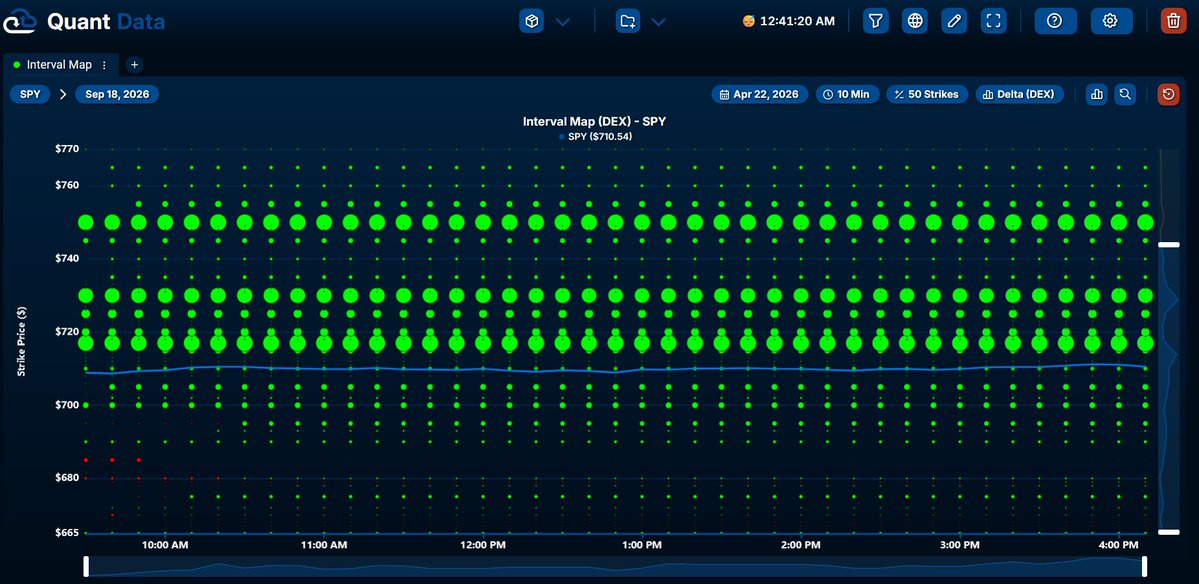Click the bar chart icon beside Delta (DEX)

1098,94
